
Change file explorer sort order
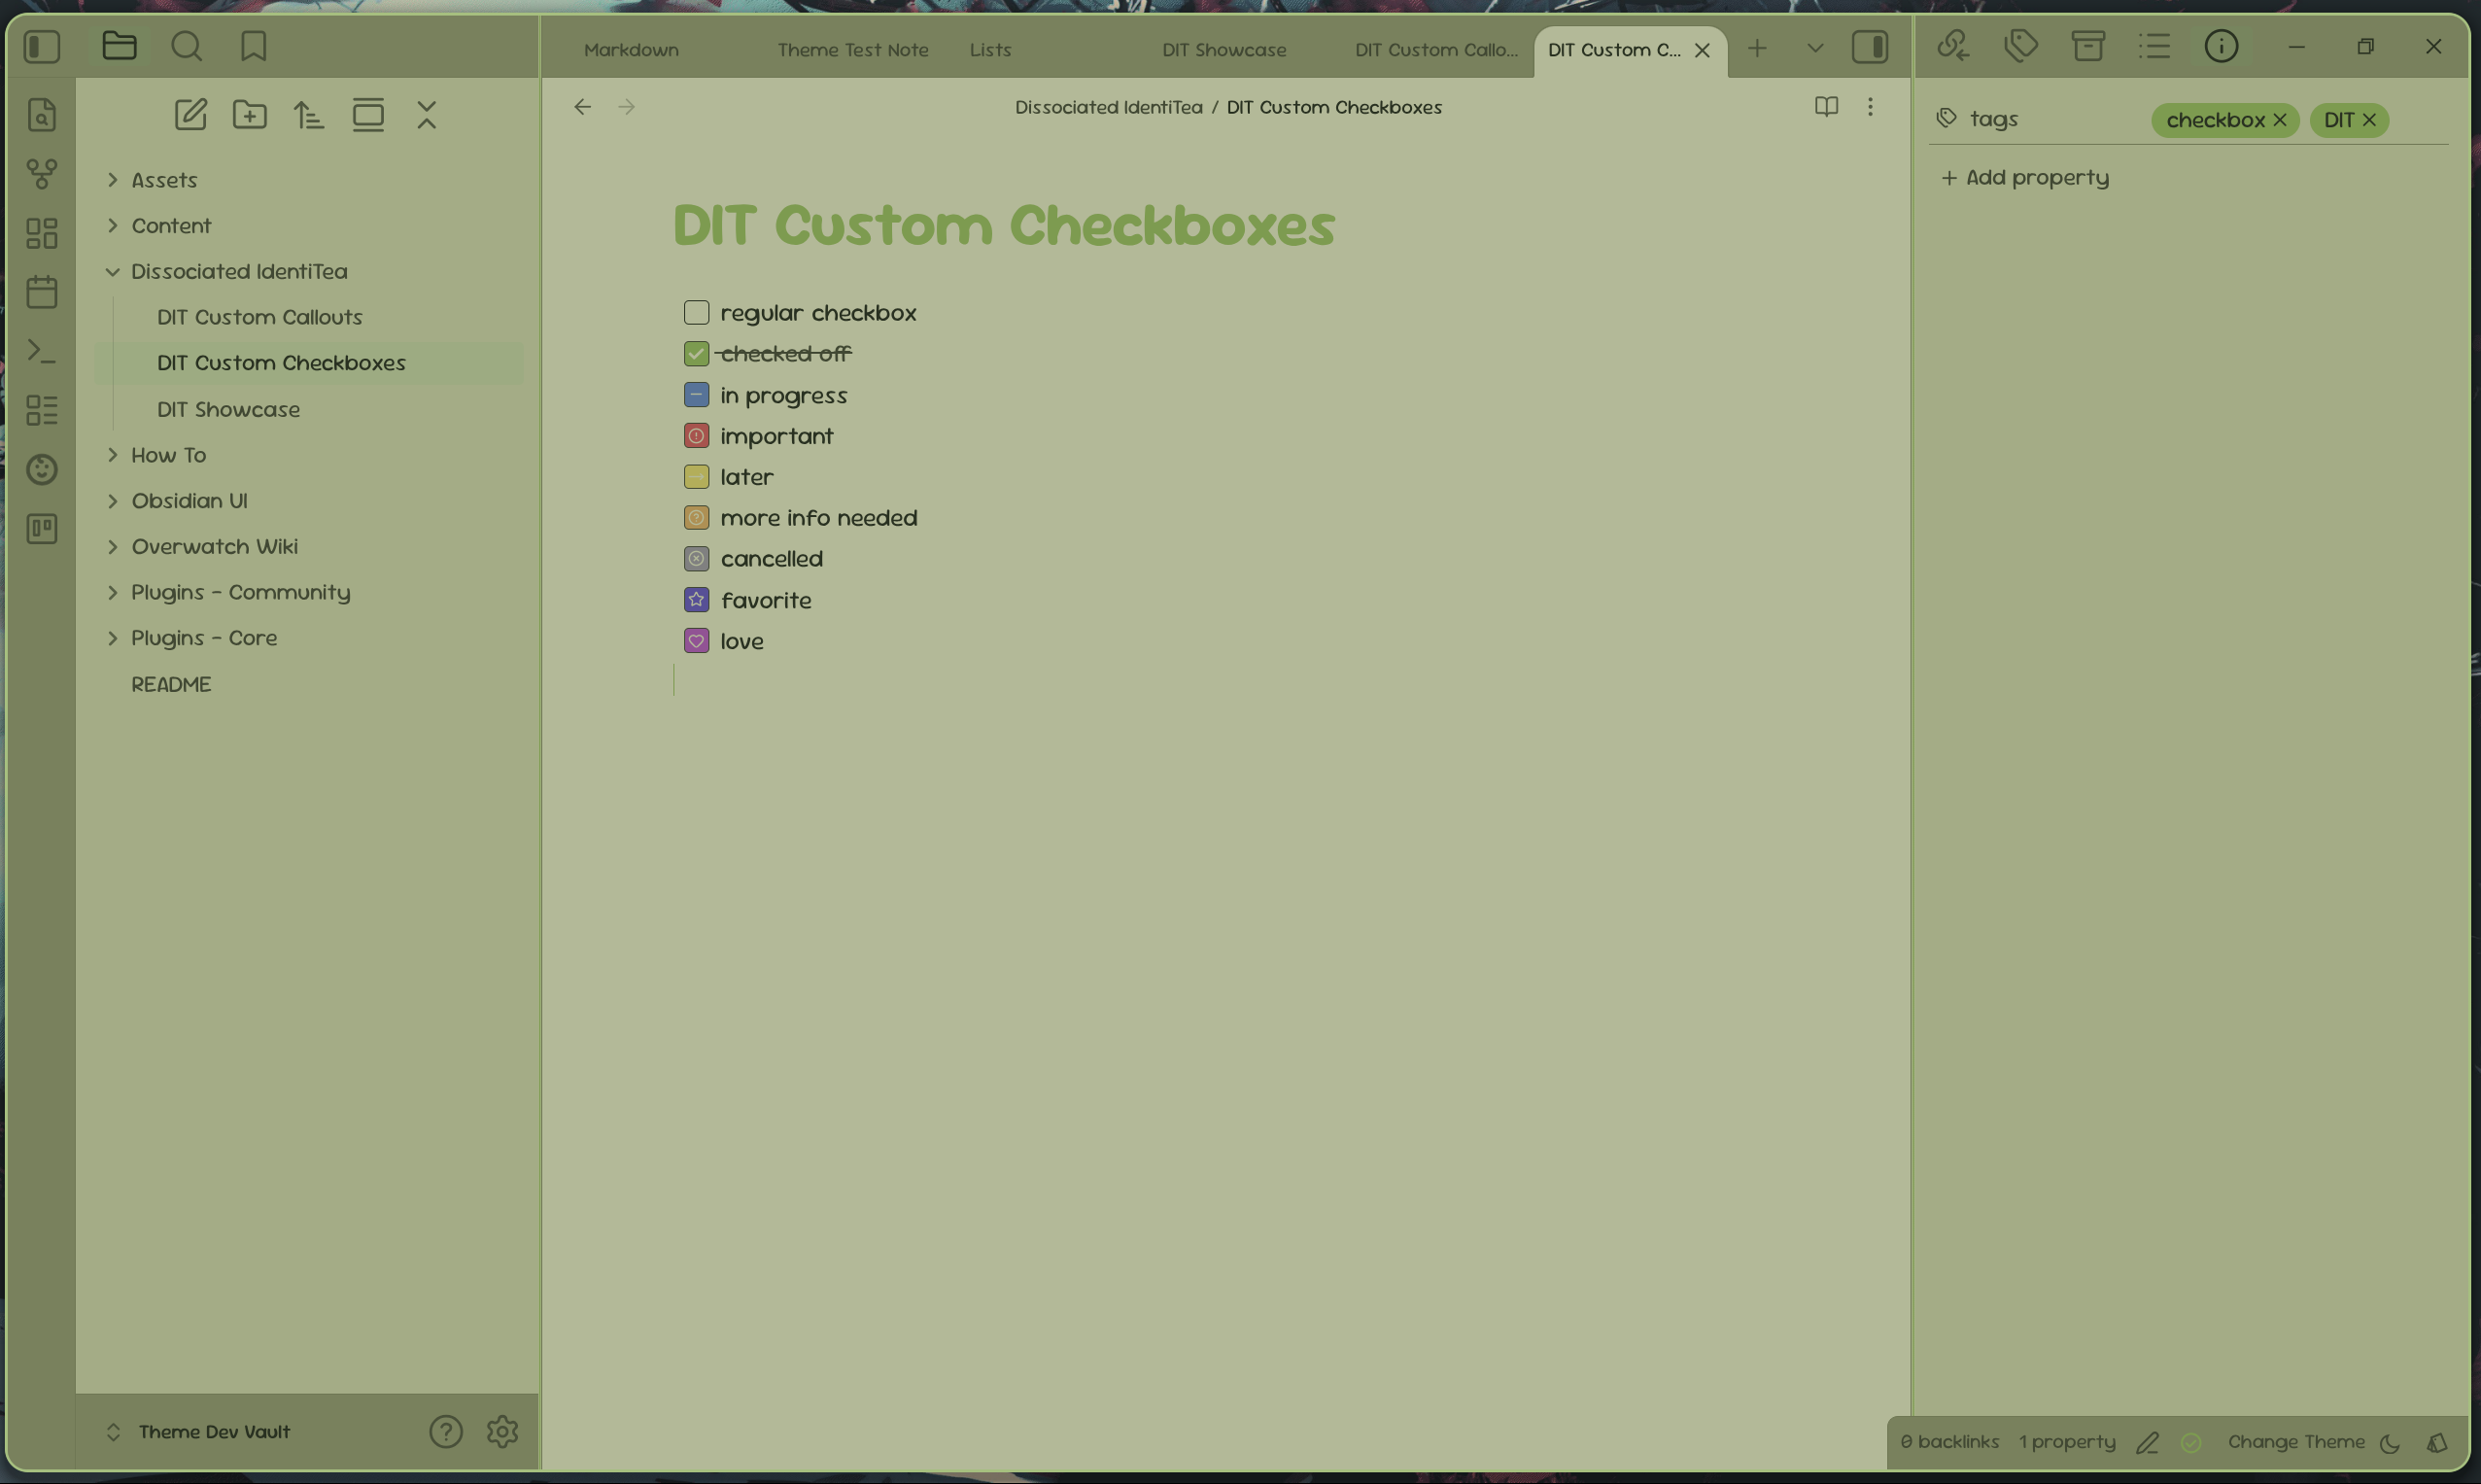308,115
